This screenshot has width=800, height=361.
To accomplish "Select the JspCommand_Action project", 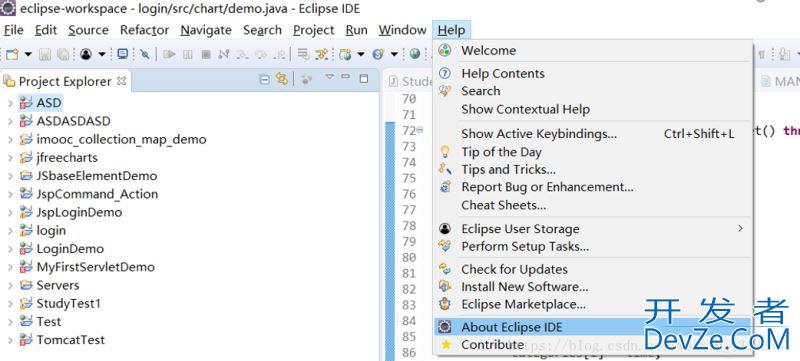I will tap(97, 194).
